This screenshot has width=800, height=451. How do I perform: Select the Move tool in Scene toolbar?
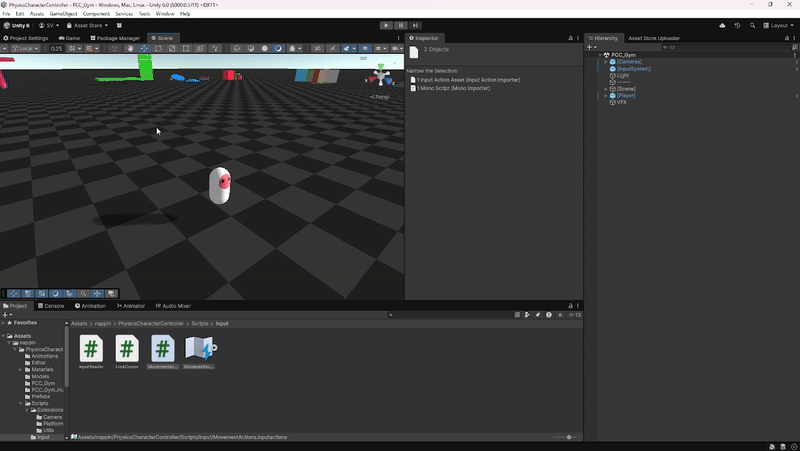click(x=144, y=48)
